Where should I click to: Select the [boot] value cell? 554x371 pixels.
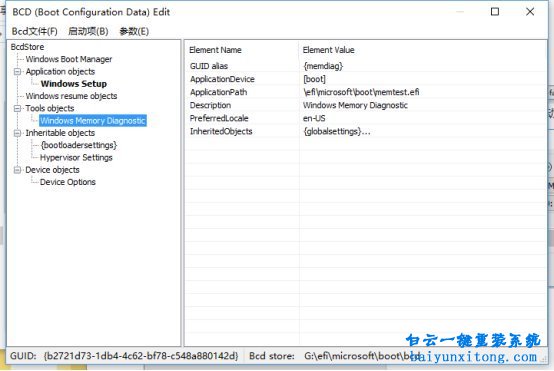[x=314, y=79]
